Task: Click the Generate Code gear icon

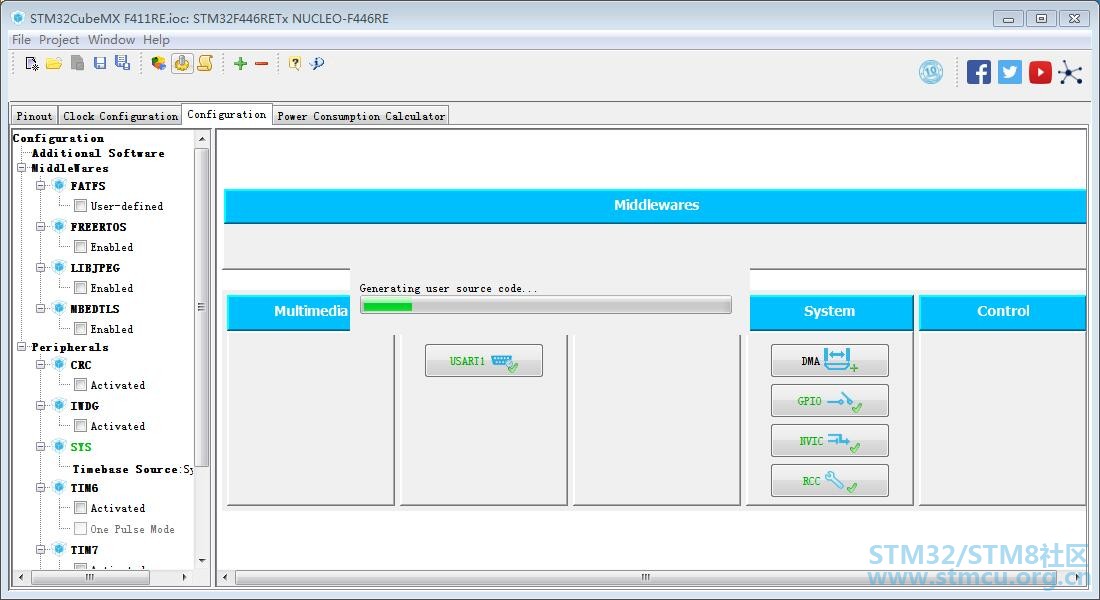Action: tap(182, 63)
